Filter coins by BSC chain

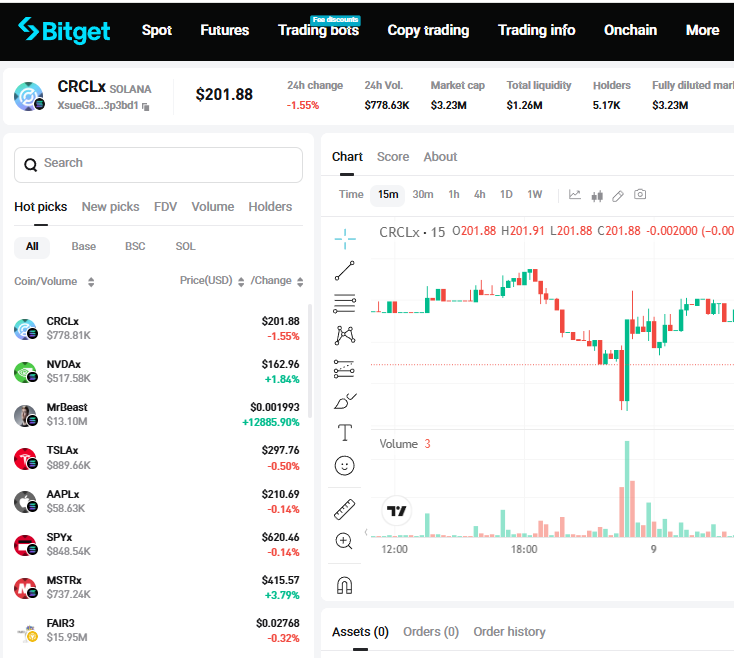click(x=135, y=247)
